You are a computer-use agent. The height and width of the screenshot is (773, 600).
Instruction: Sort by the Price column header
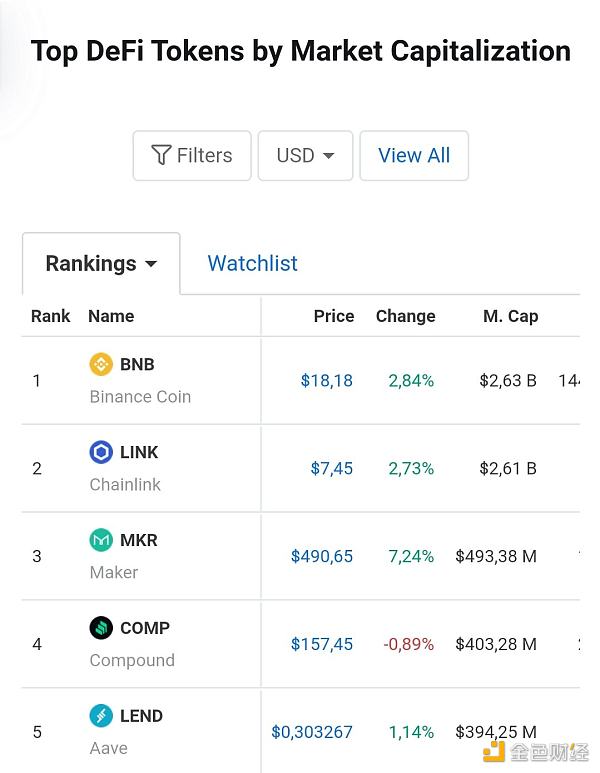tap(333, 316)
